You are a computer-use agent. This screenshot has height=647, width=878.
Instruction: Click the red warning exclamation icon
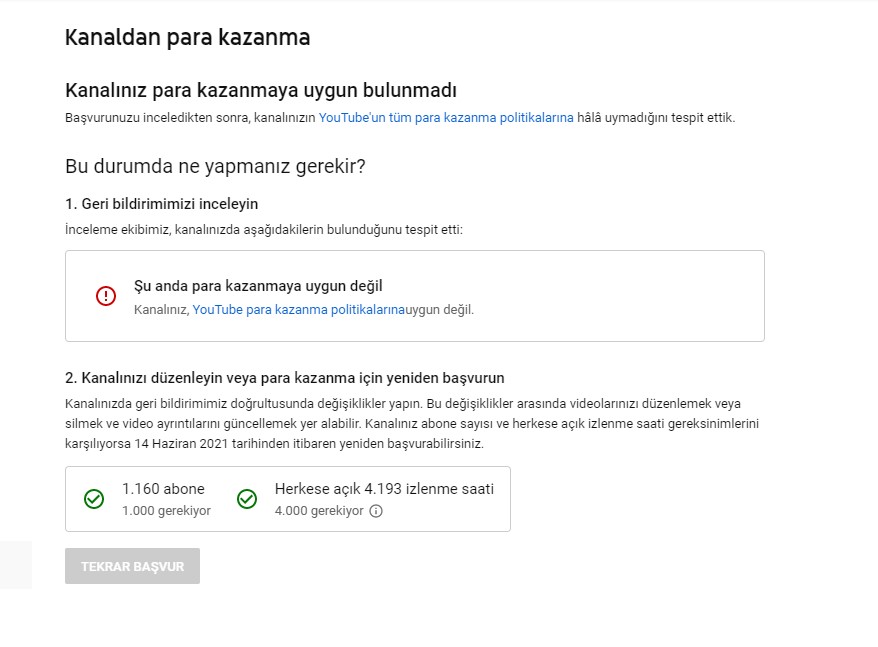106,296
